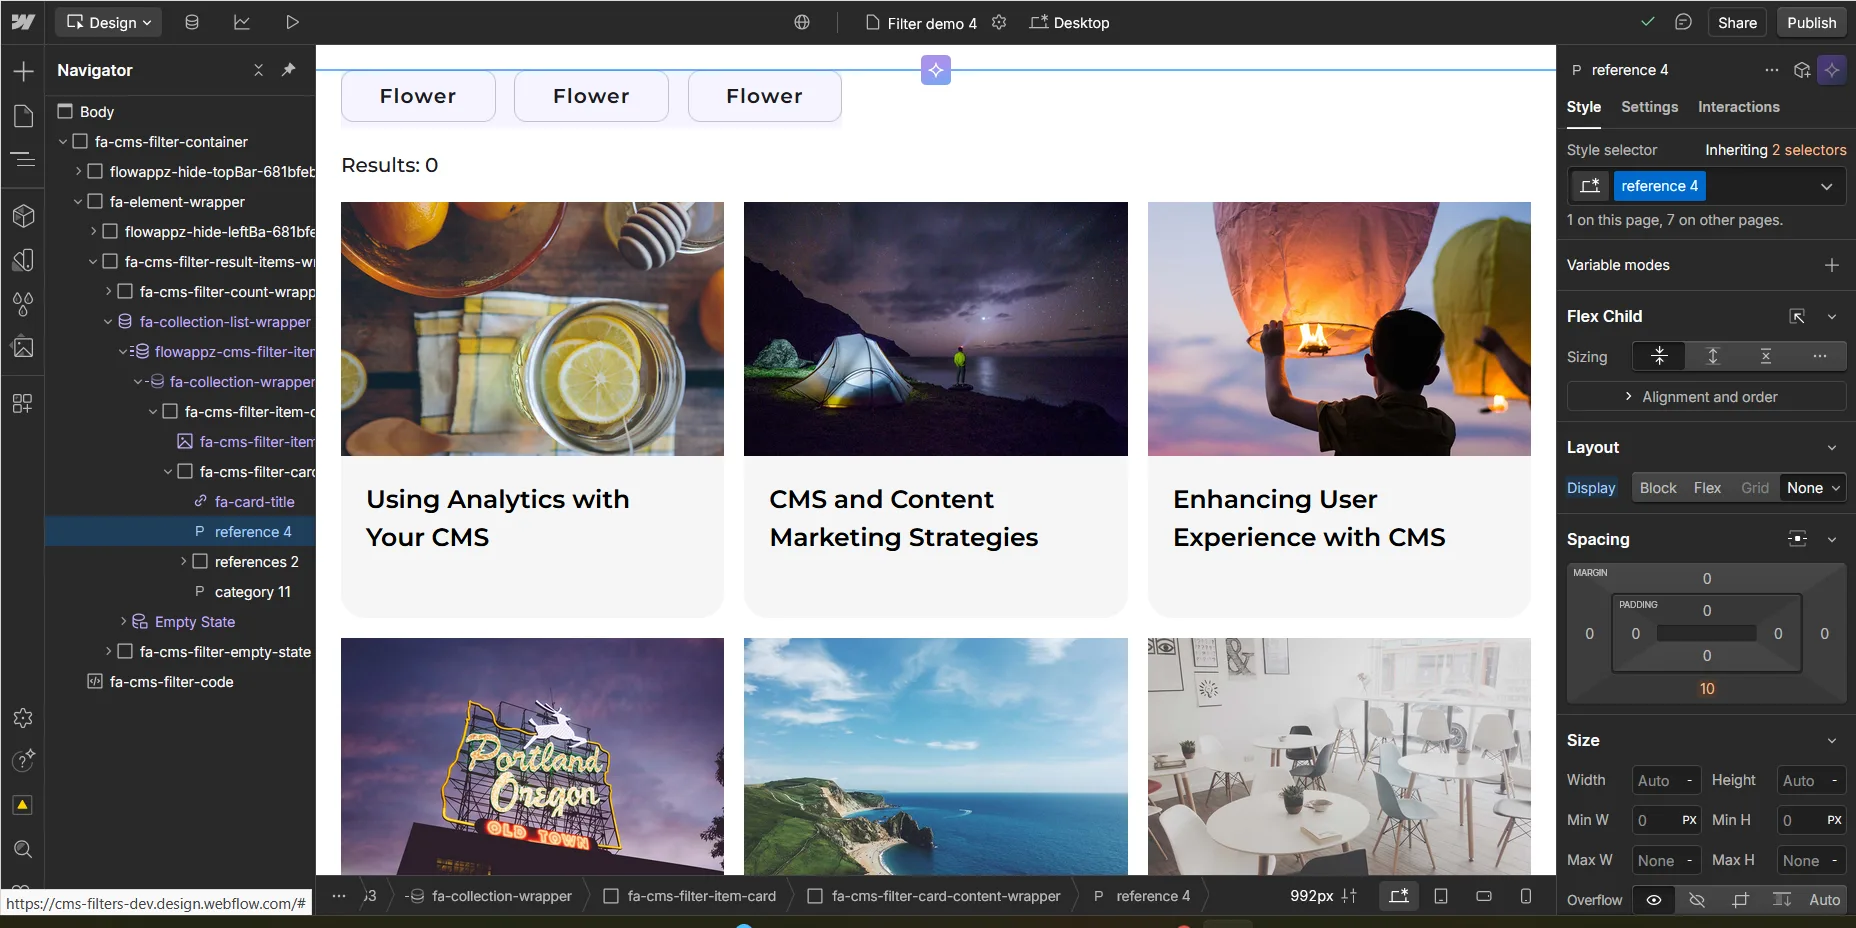Screen dimensions: 1856x928
Task: Open the Webflow logo menu
Action: coord(23,22)
